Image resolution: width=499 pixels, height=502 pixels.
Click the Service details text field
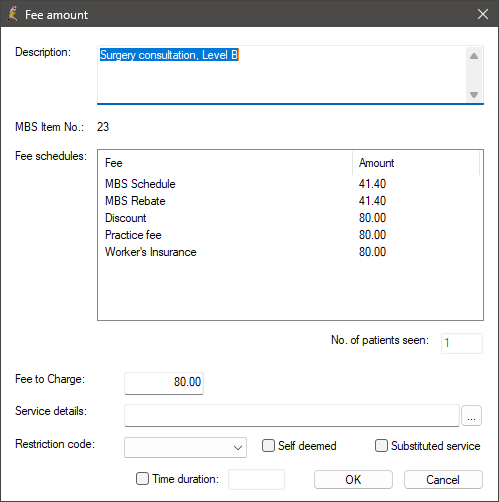point(292,415)
